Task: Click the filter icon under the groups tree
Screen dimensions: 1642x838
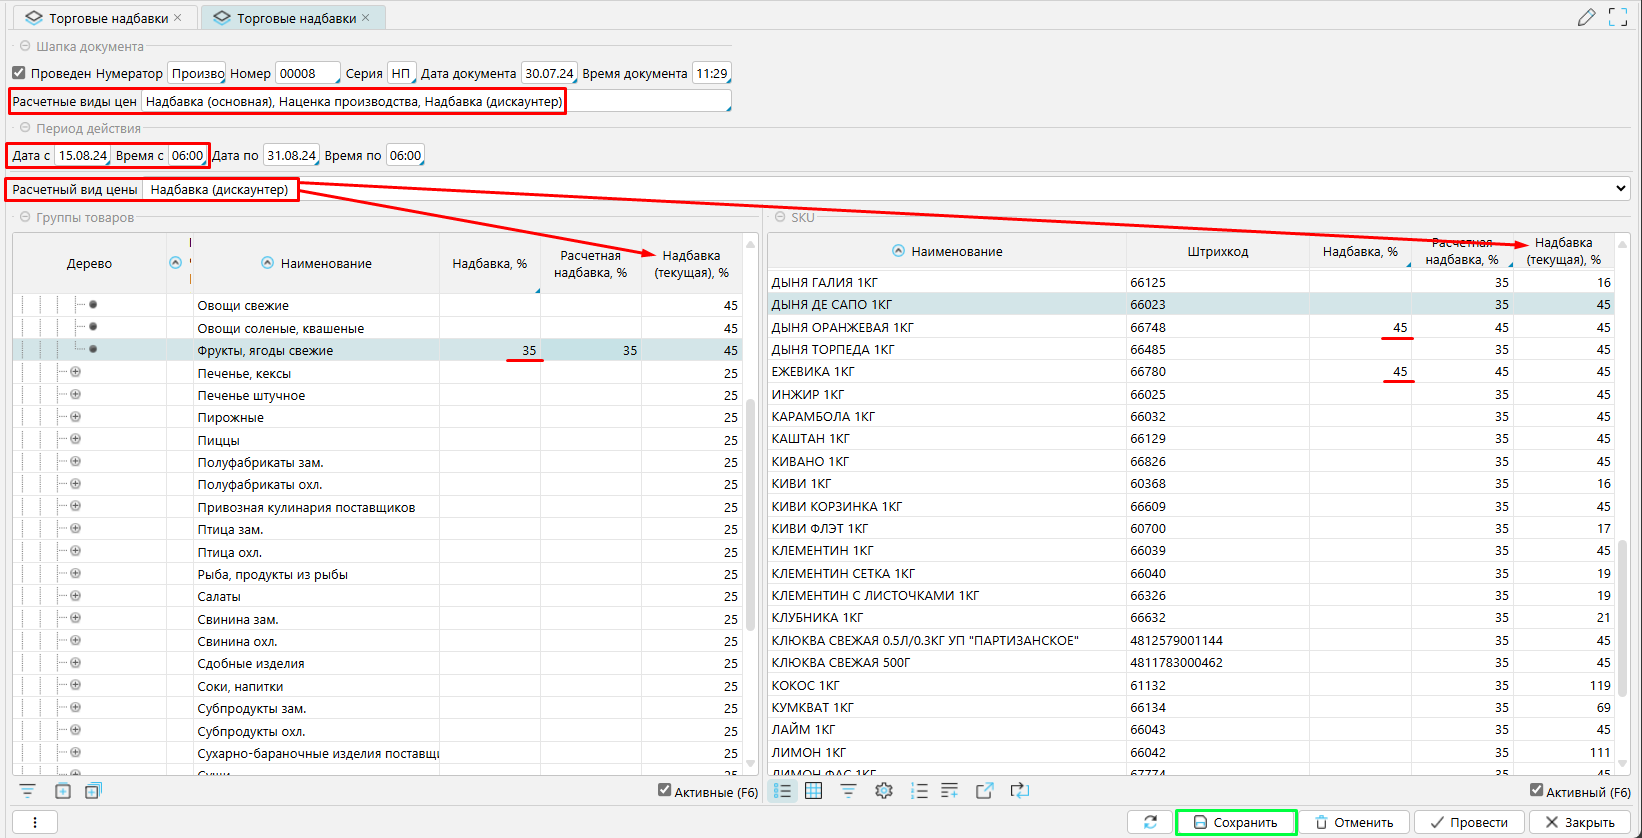Action: click(27, 791)
